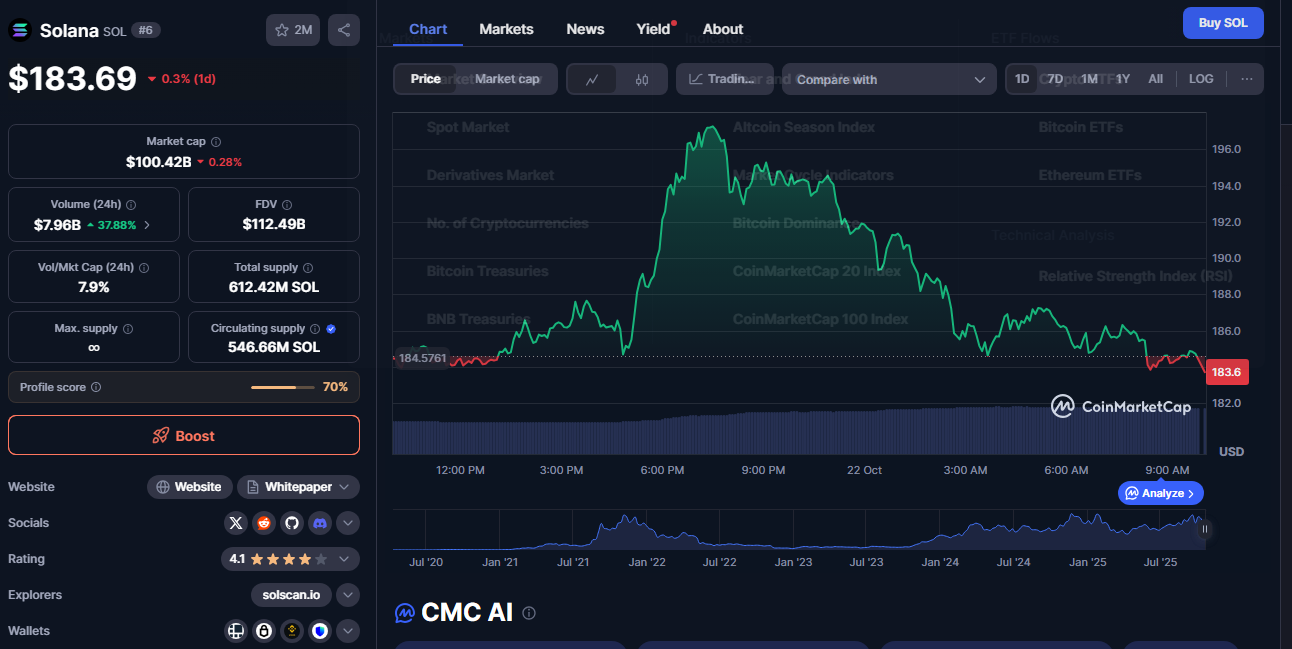Viewport: 1292px width, 649px height.
Task: Set chart range to 1Y
Action: pos(1123,79)
